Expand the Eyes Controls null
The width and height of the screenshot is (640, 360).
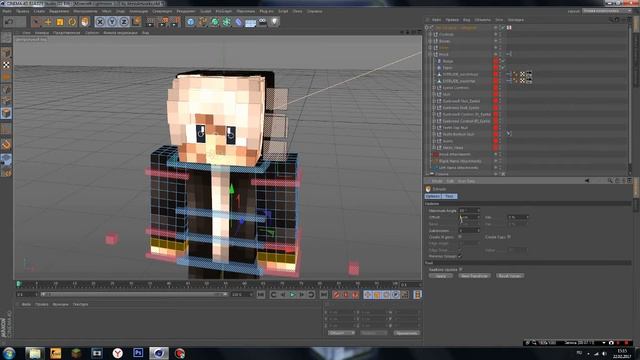click(434, 88)
